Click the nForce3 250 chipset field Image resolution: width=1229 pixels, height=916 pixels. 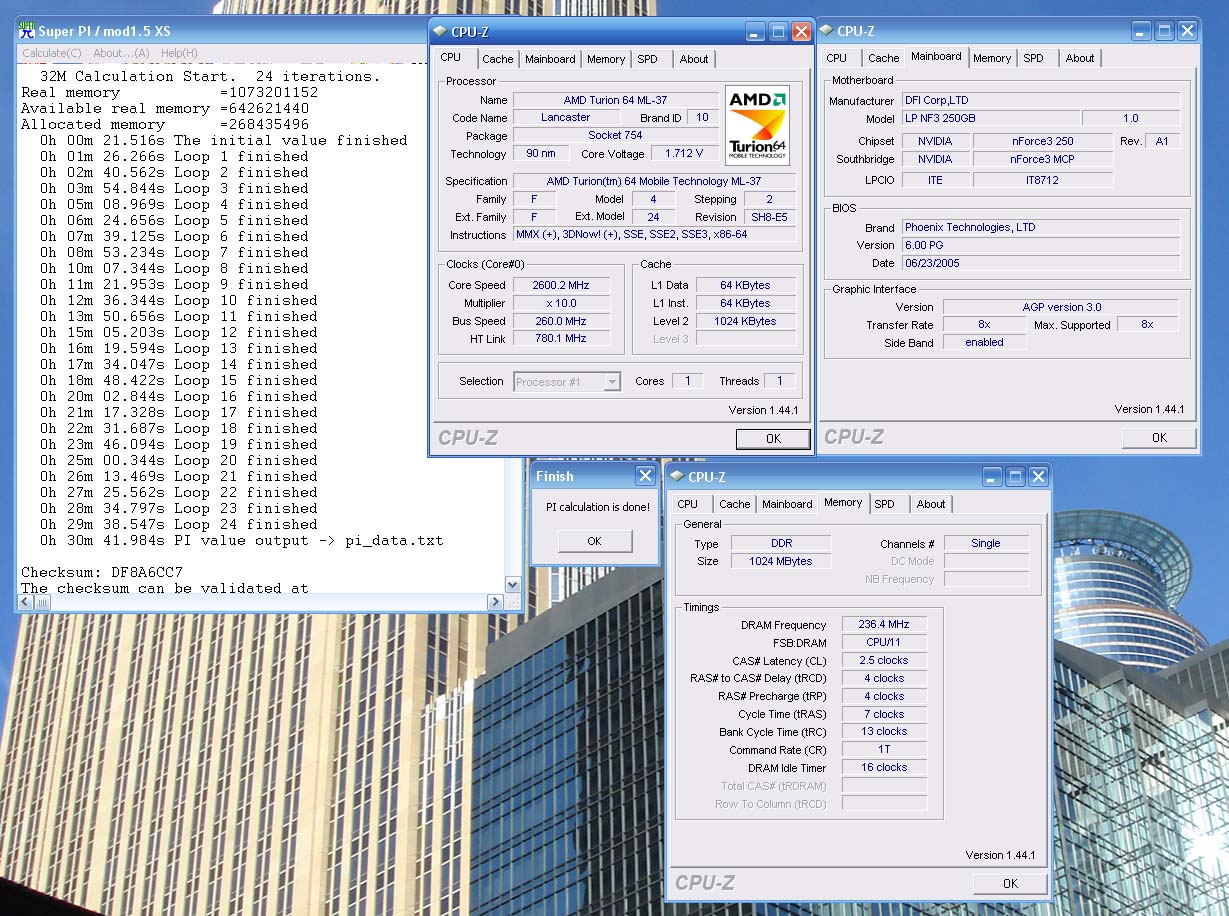pyautogui.click(x=1043, y=141)
